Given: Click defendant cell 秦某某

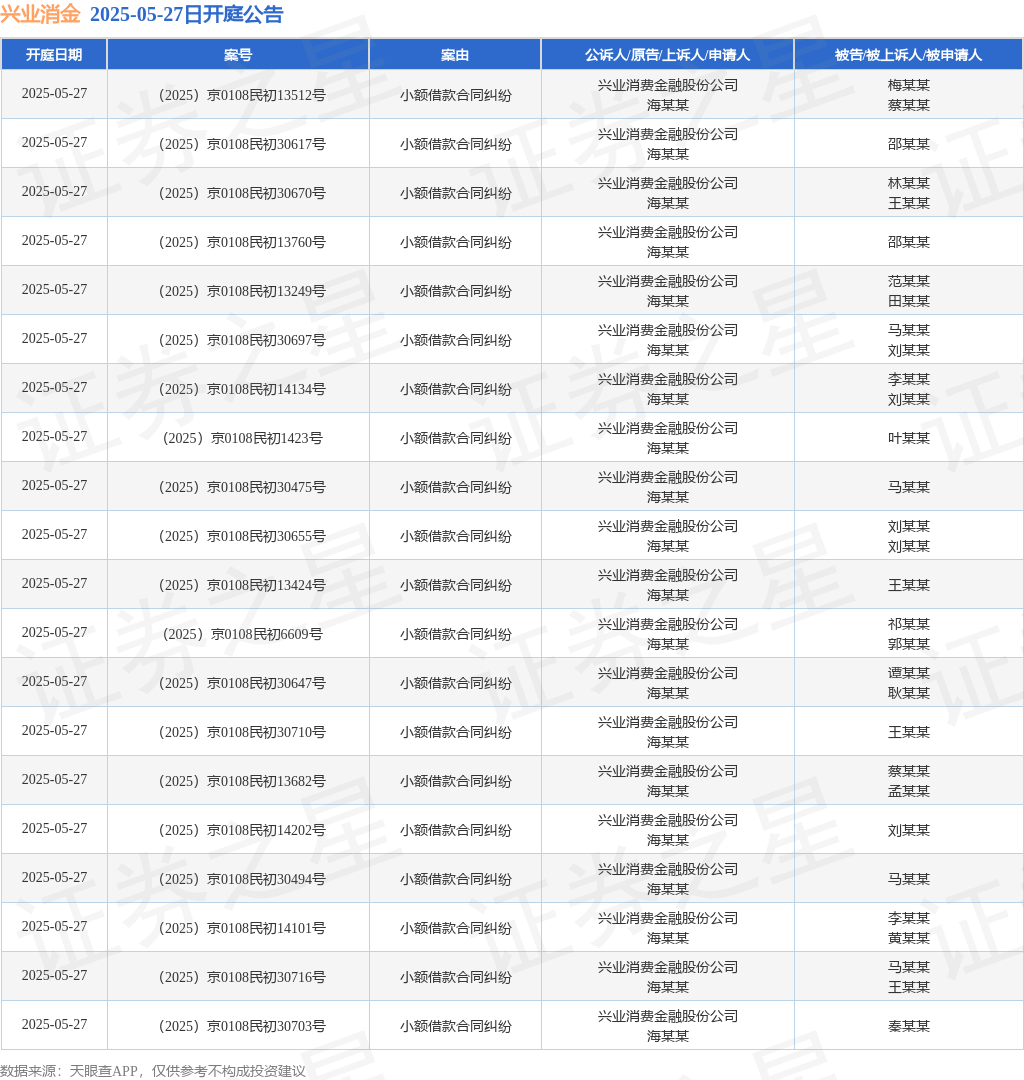Looking at the screenshot, I should point(908,1025).
